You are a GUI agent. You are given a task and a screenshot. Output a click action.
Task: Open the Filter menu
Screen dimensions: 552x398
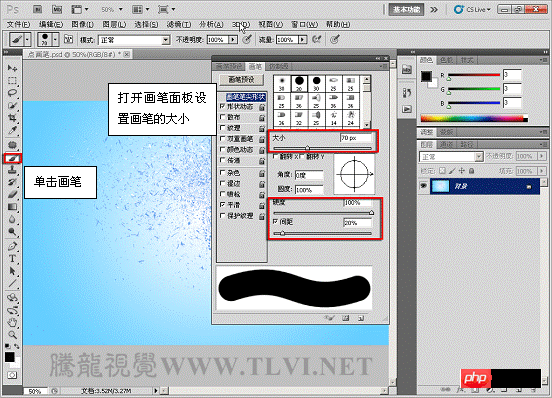click(x=179, y=24)
